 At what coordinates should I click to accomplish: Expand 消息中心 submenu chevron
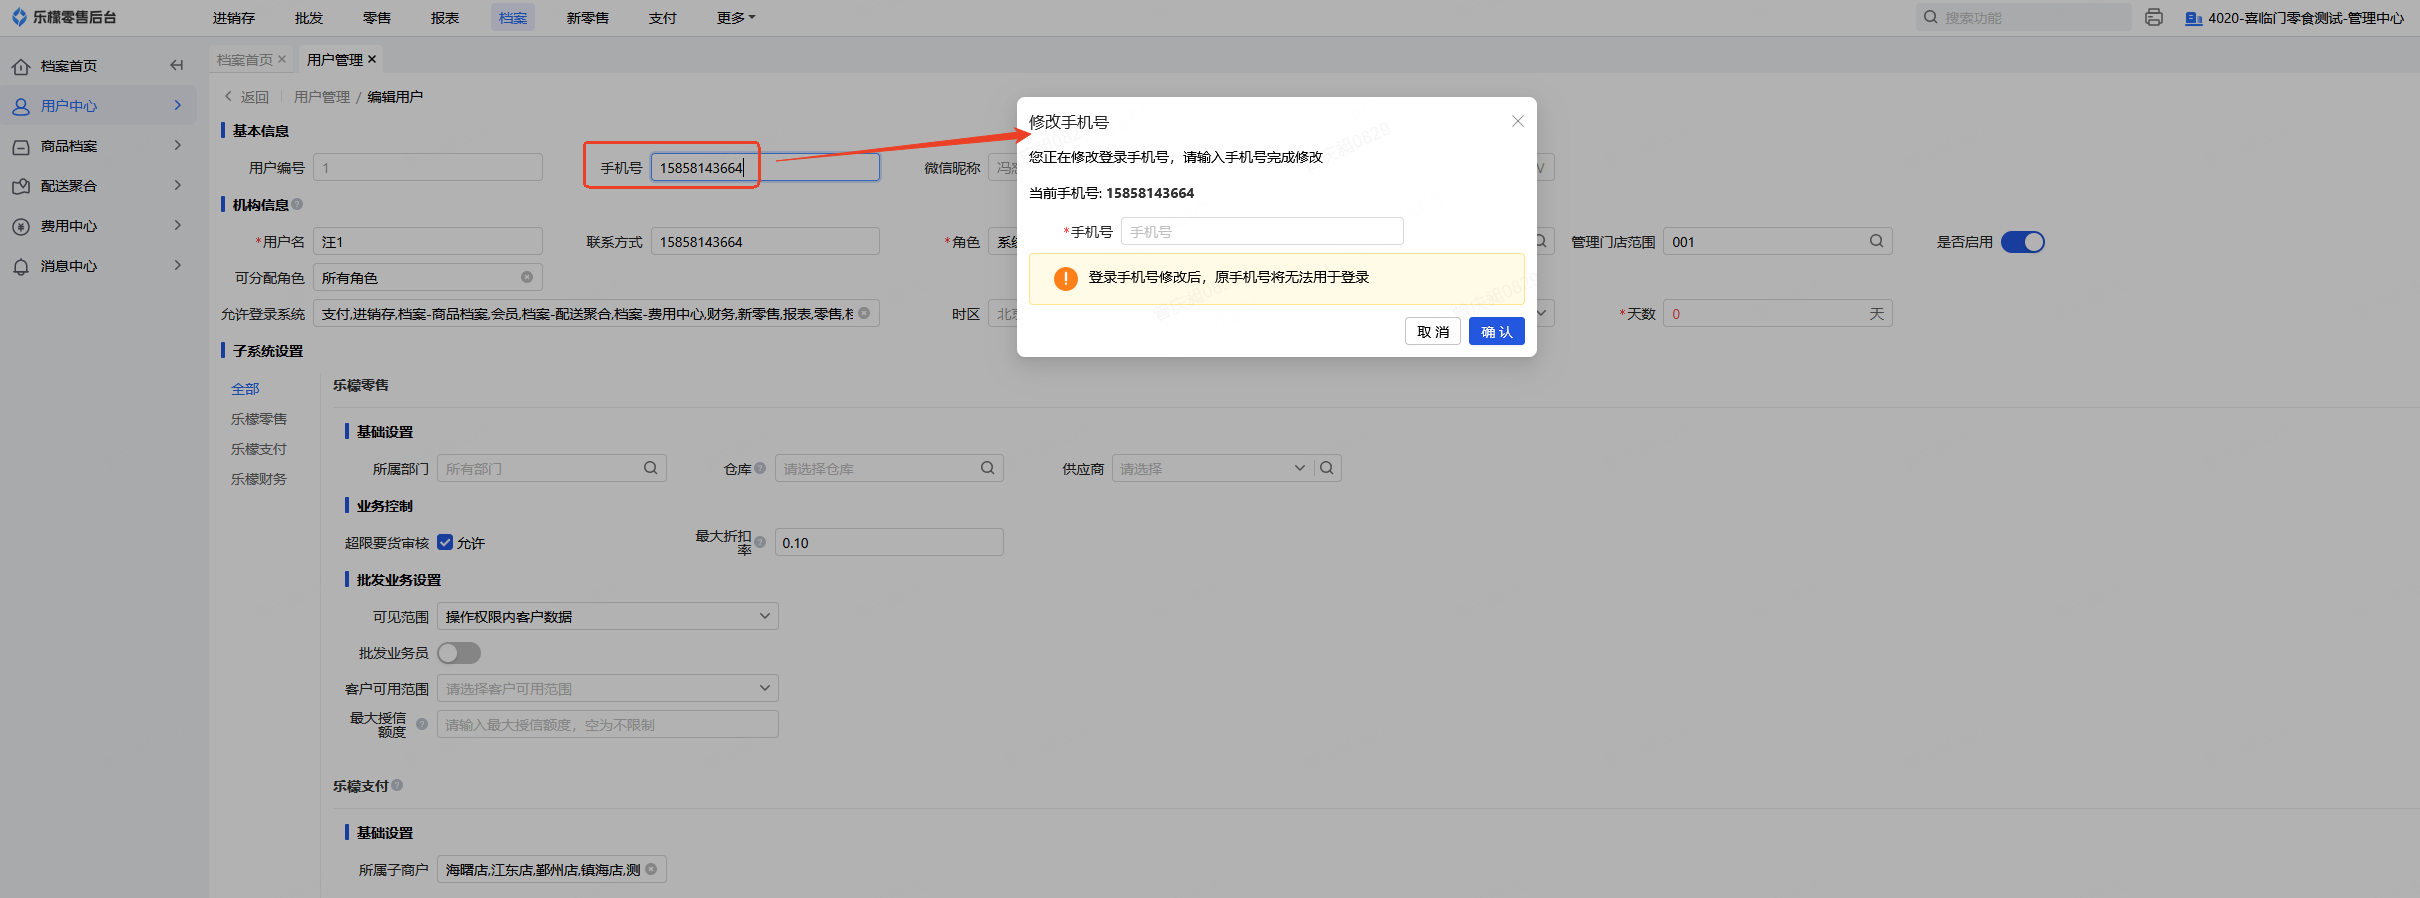point(178,266)
